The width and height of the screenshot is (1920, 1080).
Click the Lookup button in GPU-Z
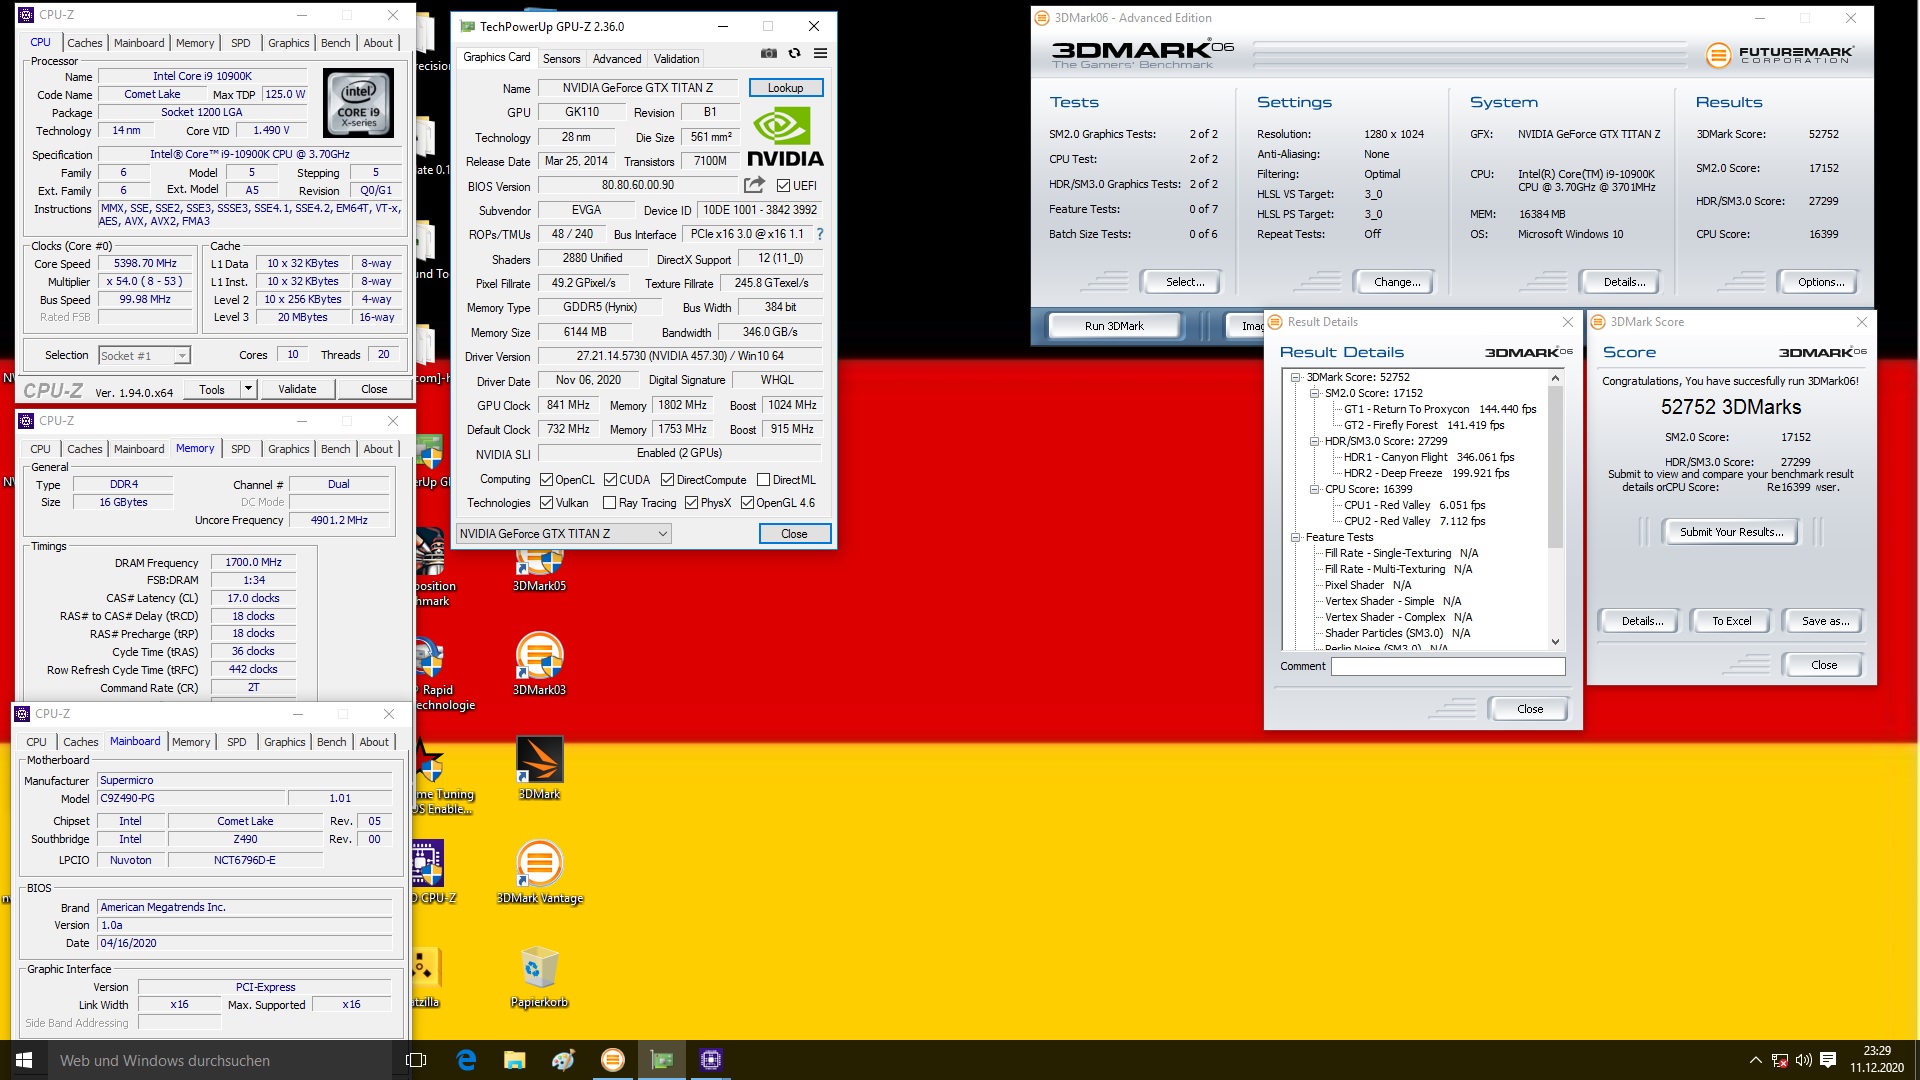786,88
